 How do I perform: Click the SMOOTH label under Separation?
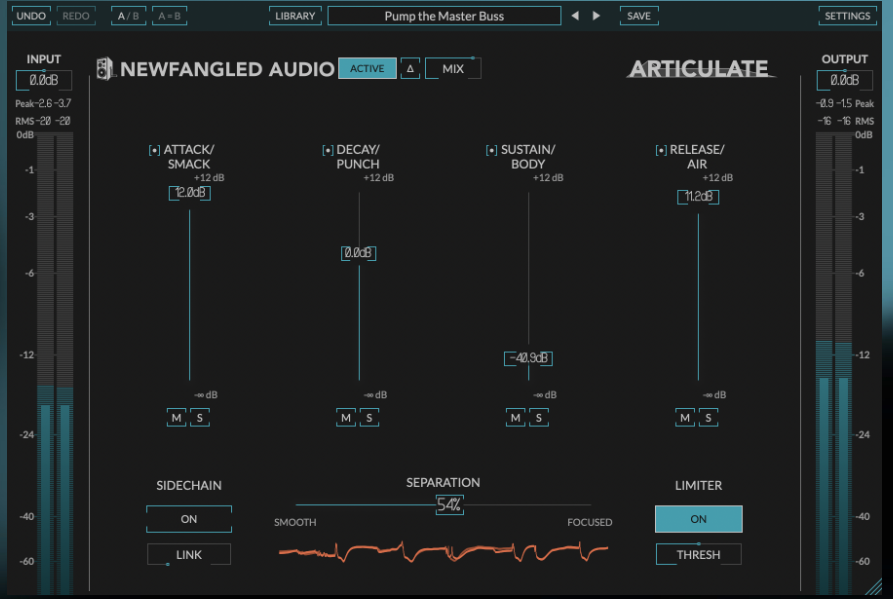[x=295, y=522]
